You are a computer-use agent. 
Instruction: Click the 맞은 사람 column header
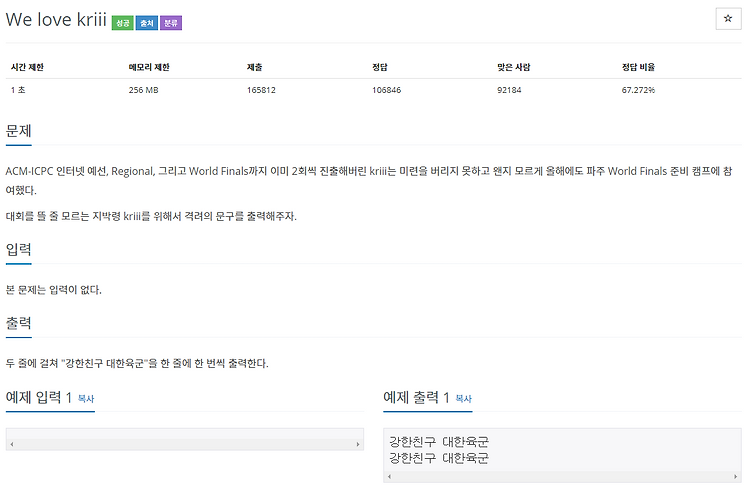click(x=514, y=67)
